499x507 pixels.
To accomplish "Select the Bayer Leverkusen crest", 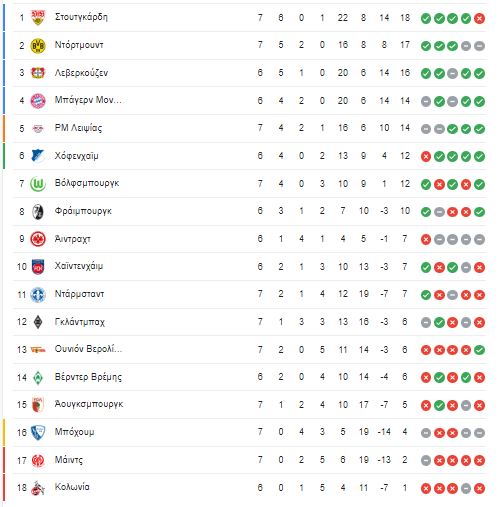I will click(x=38, y=73).
